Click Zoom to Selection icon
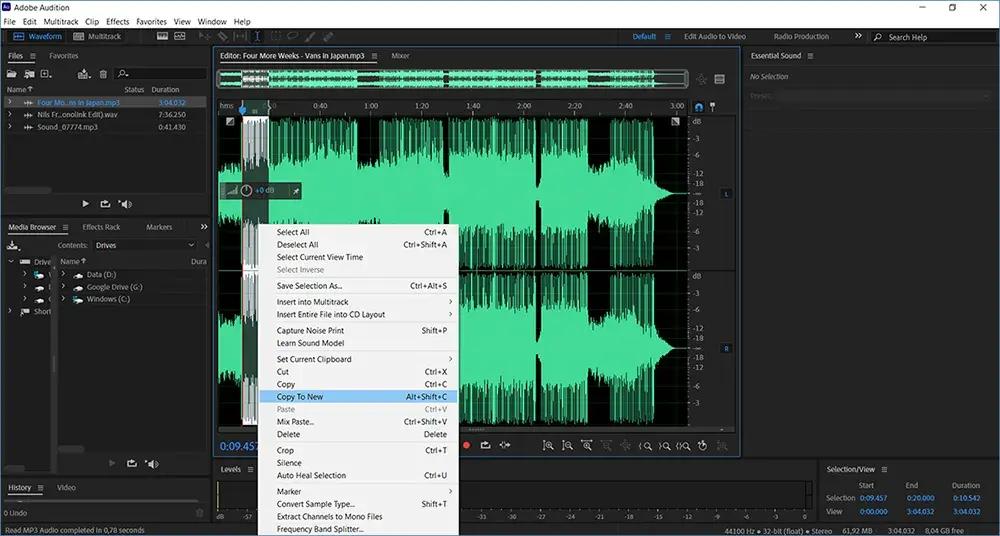 [683, 446]
